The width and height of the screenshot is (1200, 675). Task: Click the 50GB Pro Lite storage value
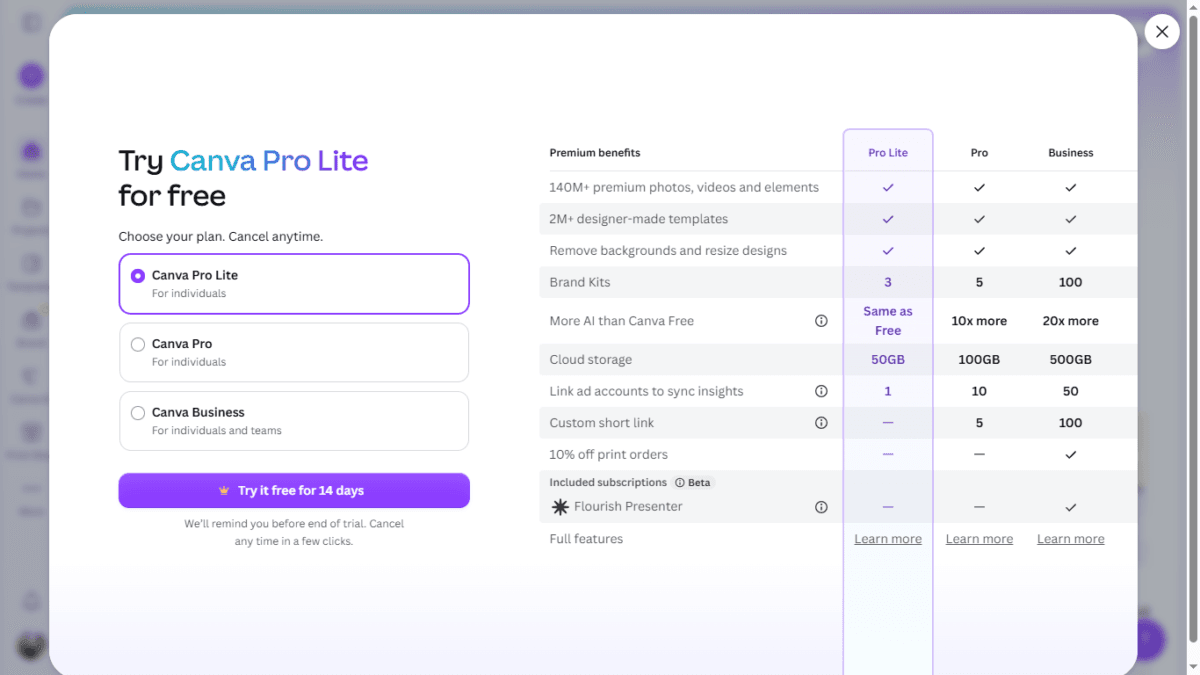tap(888, 360)
